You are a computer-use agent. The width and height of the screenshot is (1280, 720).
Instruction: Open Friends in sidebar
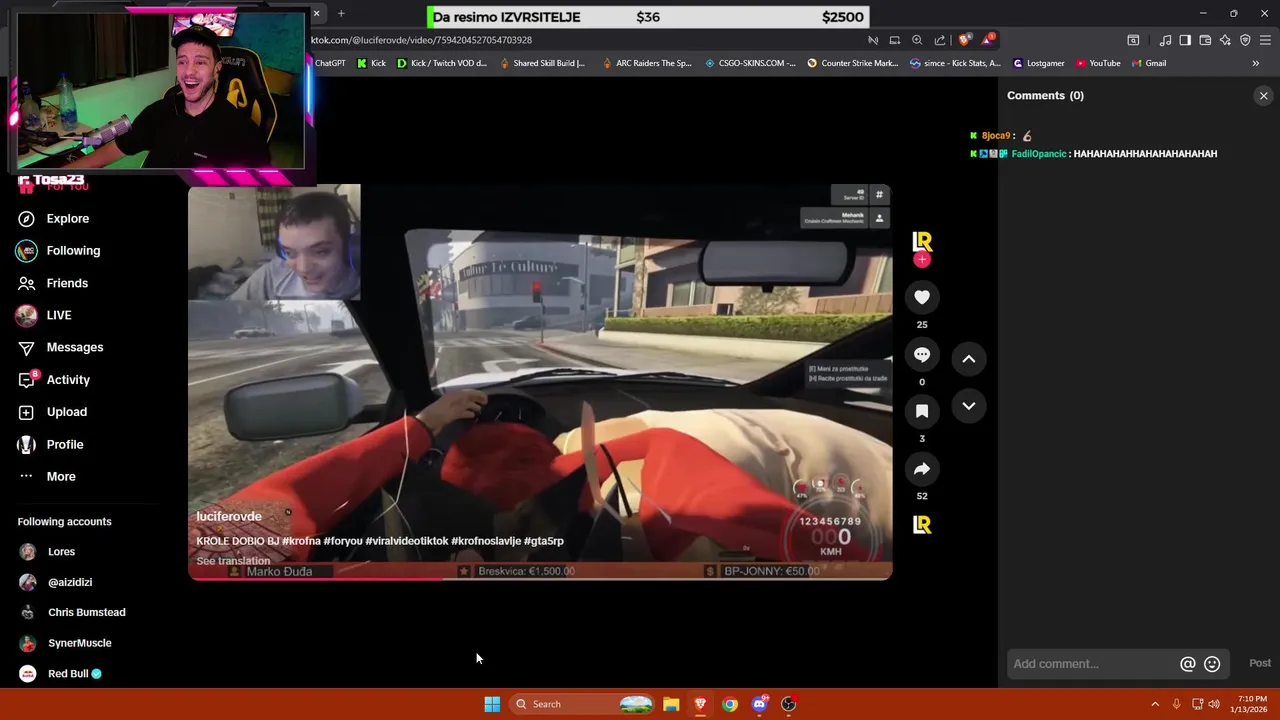67,283
